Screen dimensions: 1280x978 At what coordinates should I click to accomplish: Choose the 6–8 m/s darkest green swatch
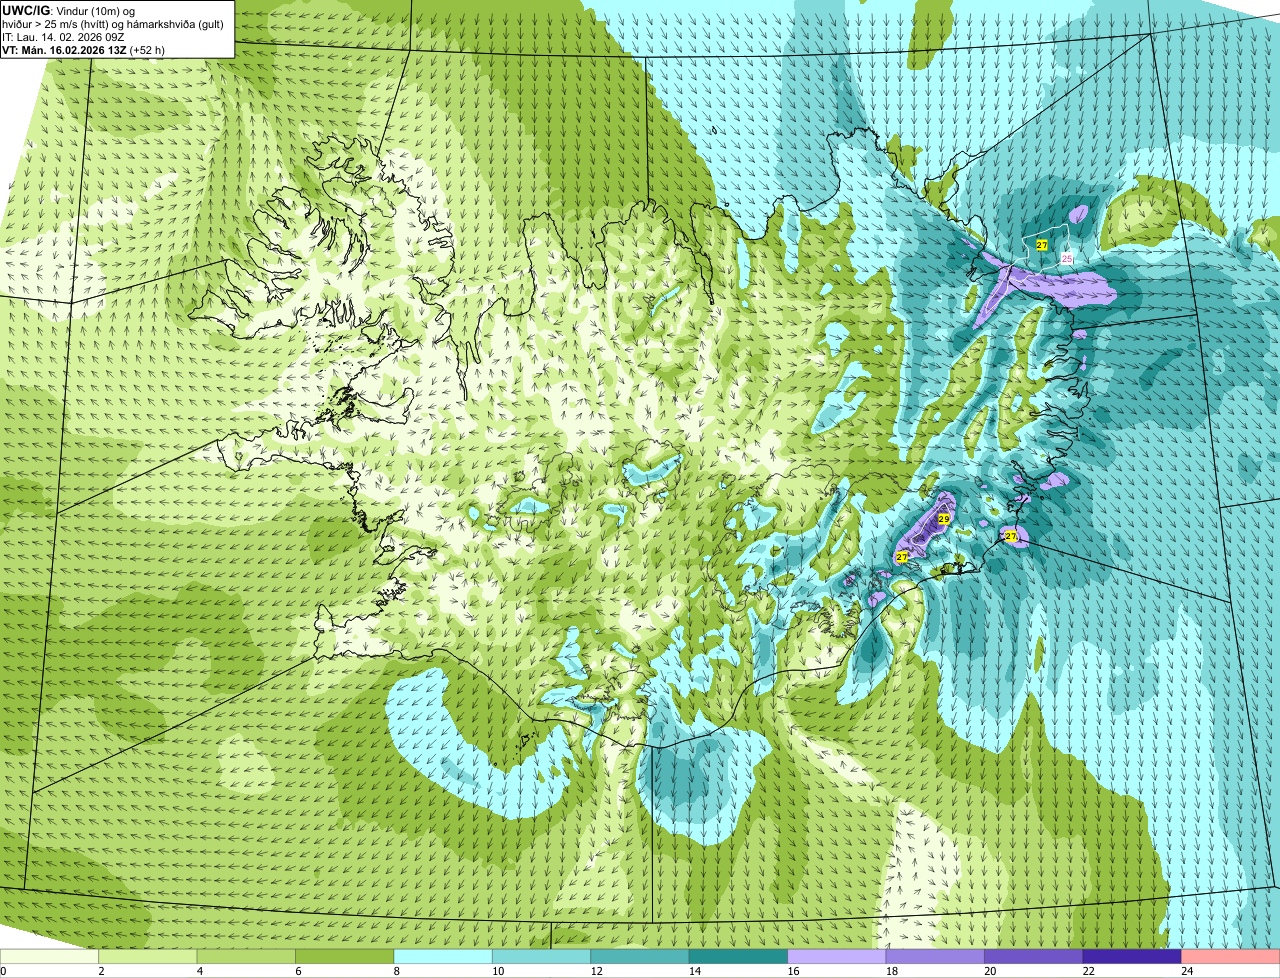pos(345,956)
